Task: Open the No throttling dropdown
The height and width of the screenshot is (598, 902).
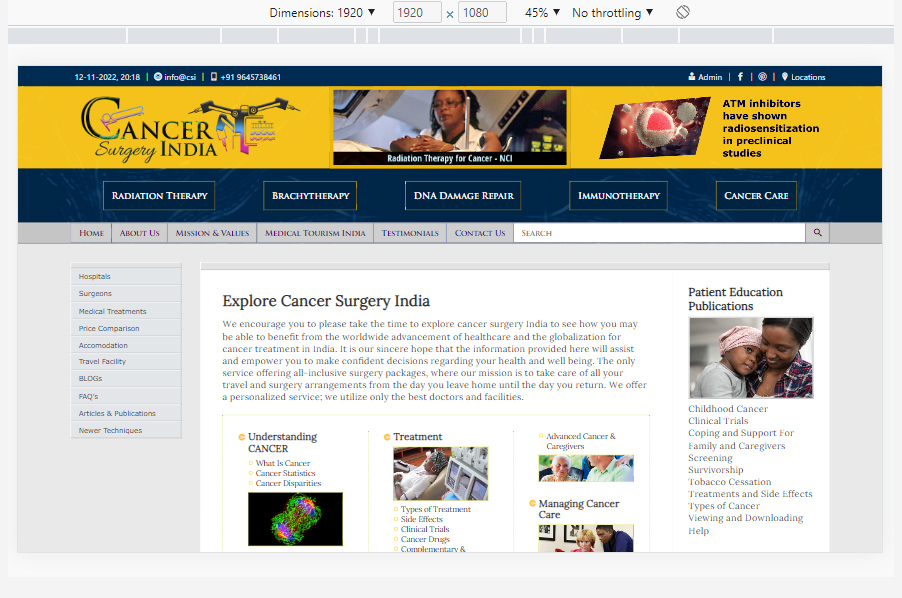Action: point(612,13)
